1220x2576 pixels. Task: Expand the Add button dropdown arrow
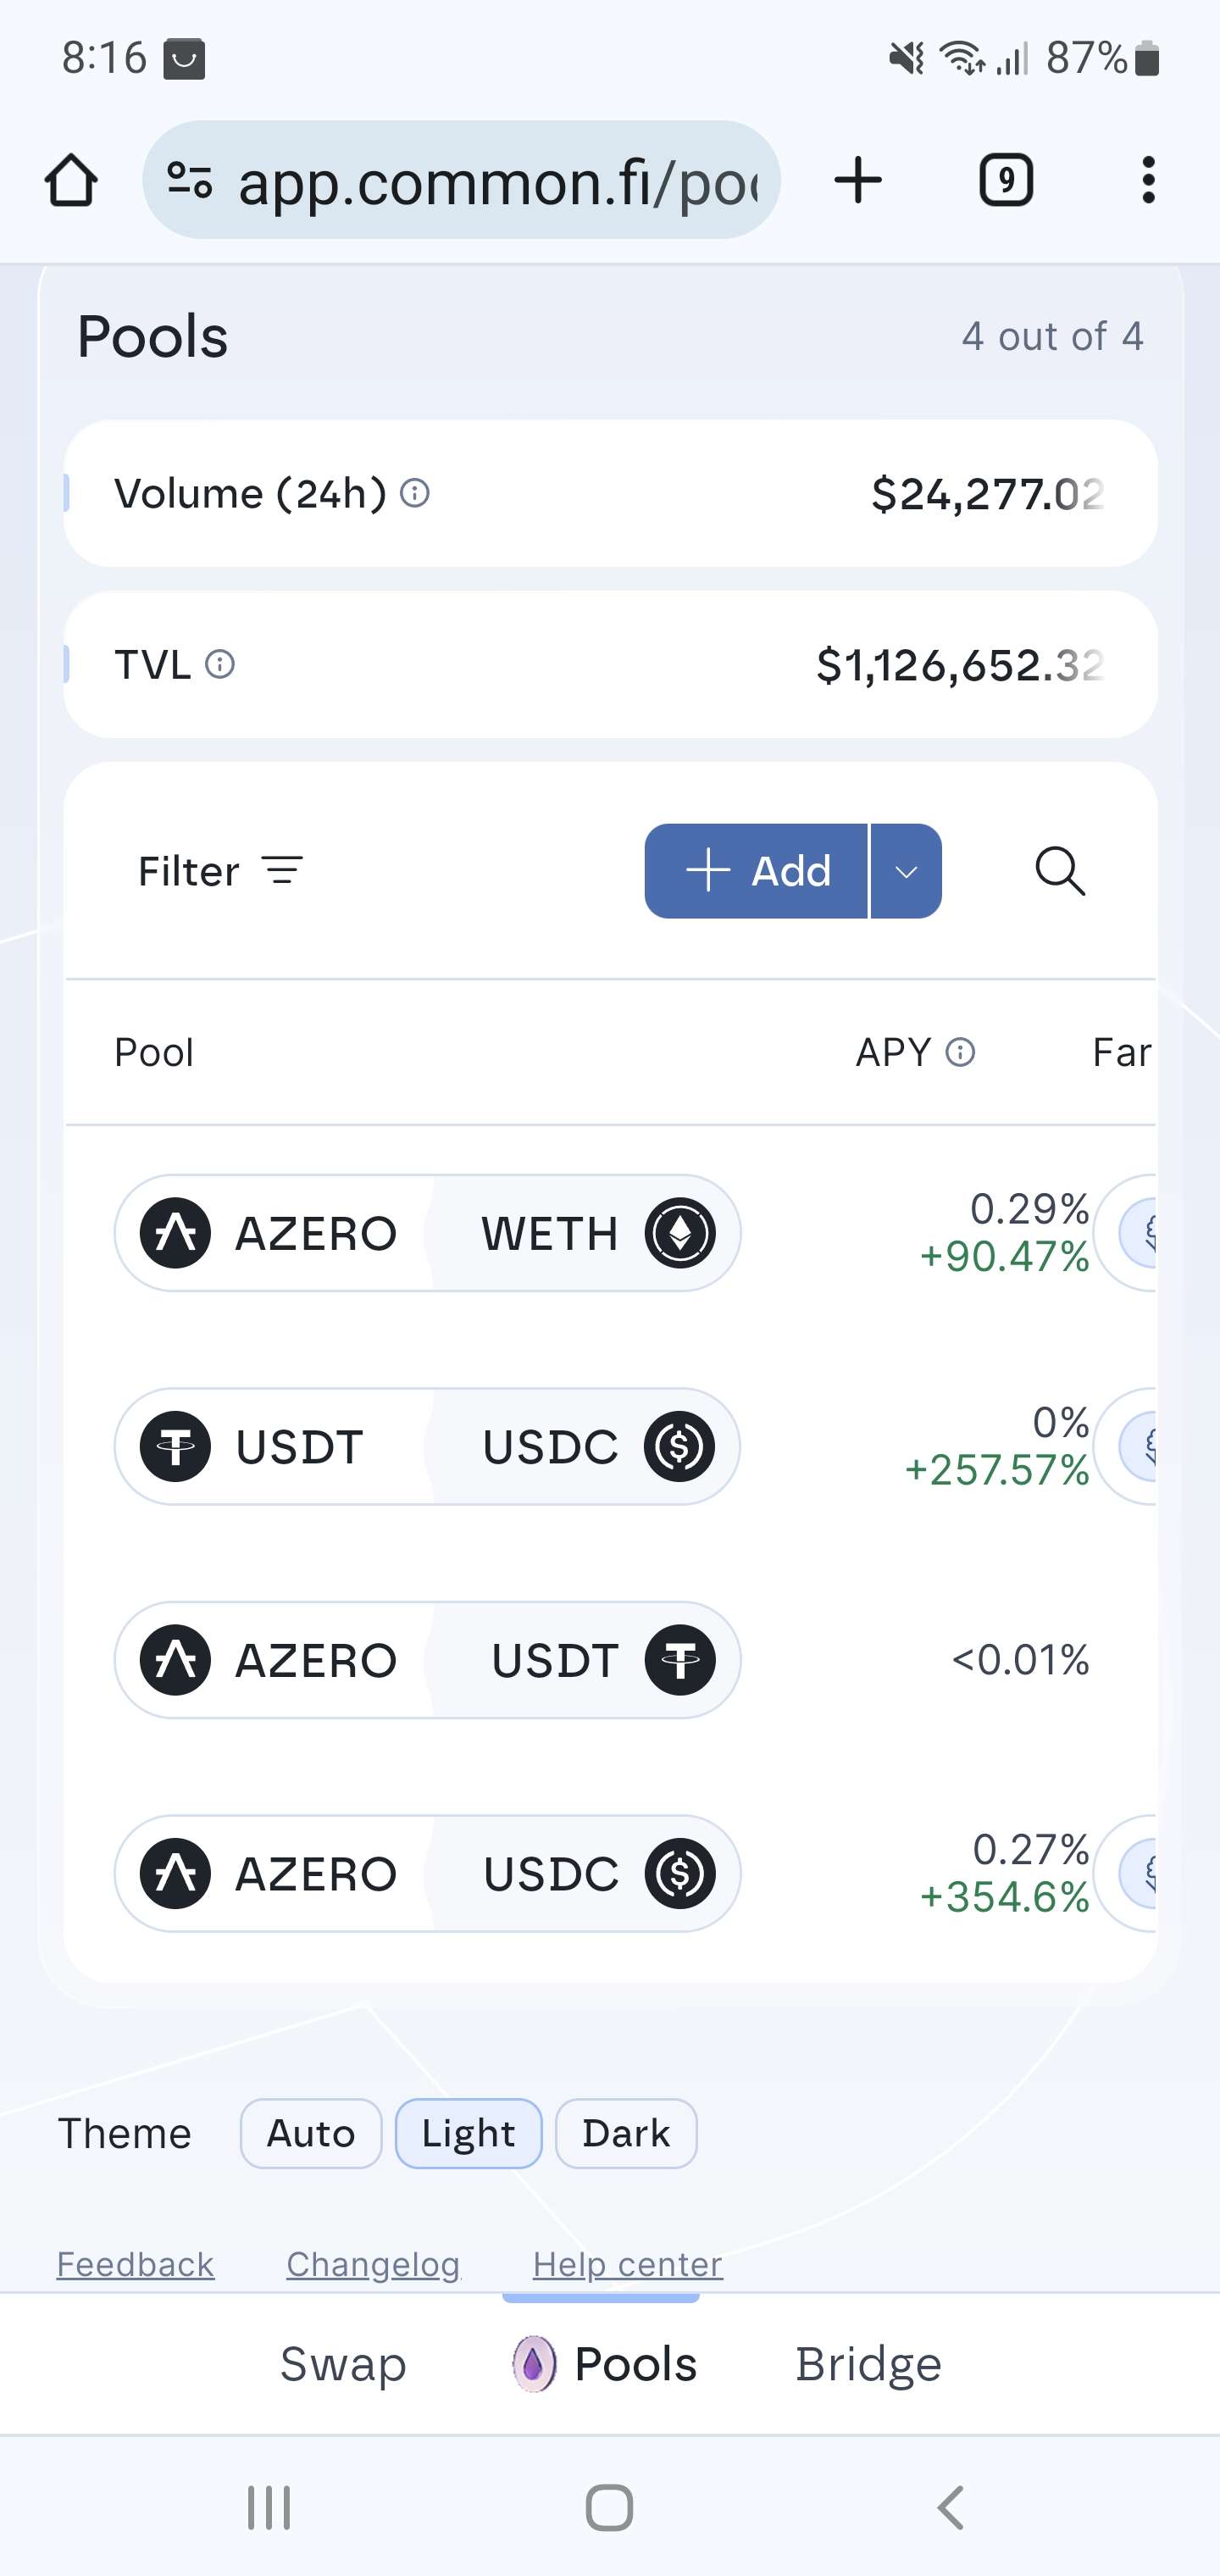(906, 871)
